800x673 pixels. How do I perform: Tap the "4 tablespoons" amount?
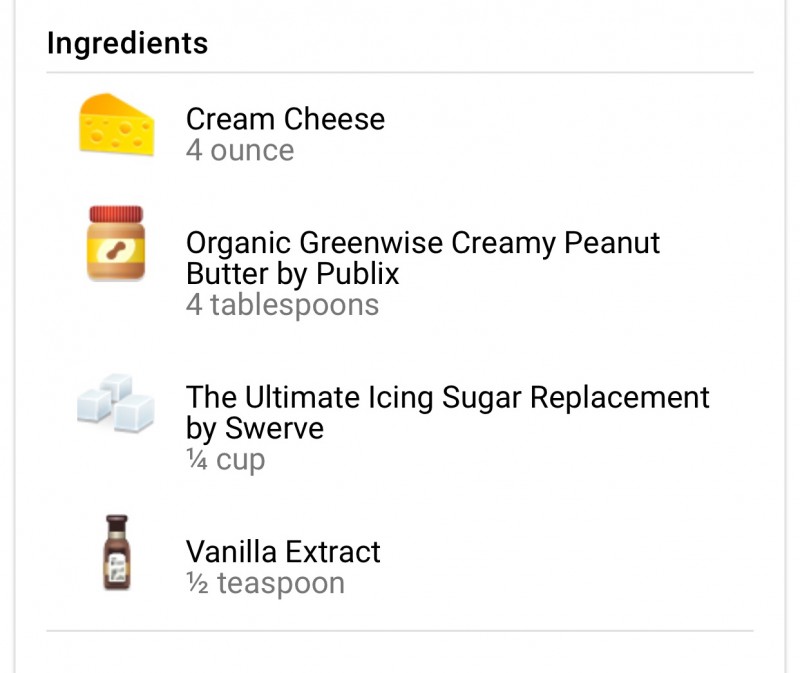click(x=282, y=305)
